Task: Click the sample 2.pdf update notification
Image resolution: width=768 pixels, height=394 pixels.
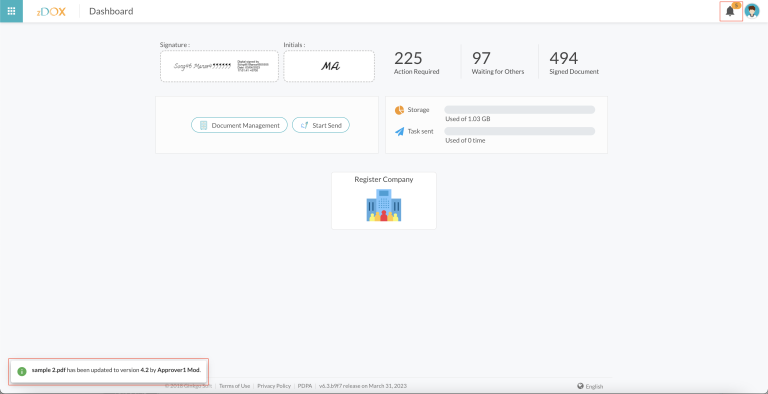Action: (x=108, y=371)
